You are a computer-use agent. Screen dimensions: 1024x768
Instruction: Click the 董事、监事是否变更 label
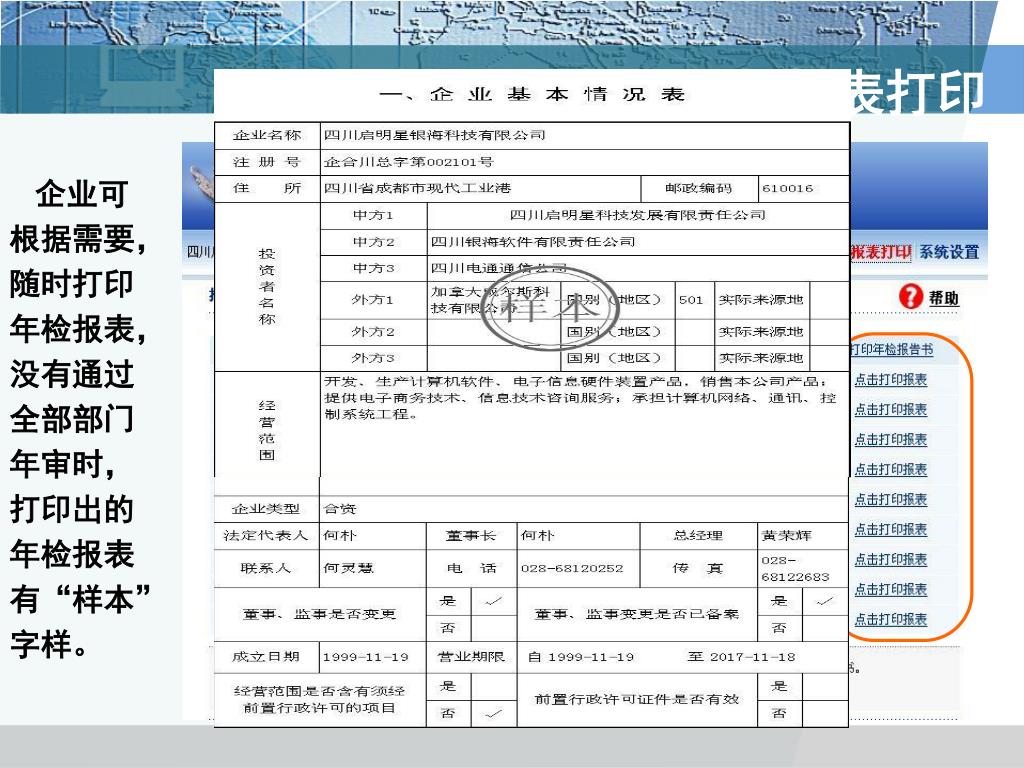click(x=320, y=614)
